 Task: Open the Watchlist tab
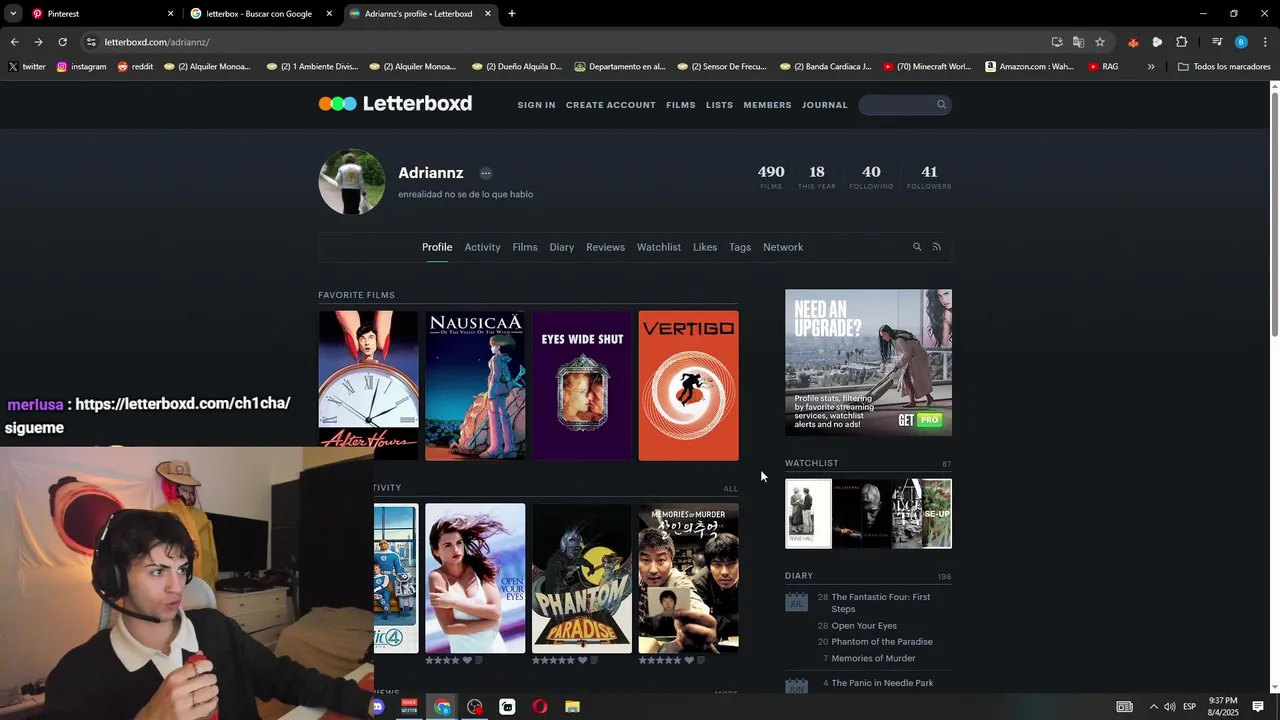pos(659,247)
